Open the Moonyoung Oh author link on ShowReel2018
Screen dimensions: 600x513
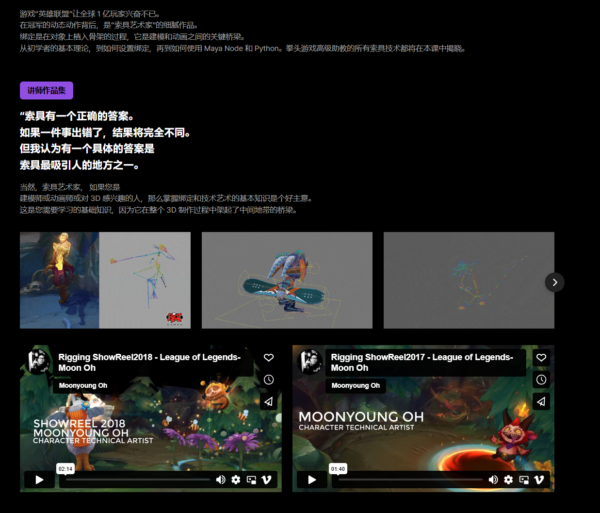click(x=83, y=386)
